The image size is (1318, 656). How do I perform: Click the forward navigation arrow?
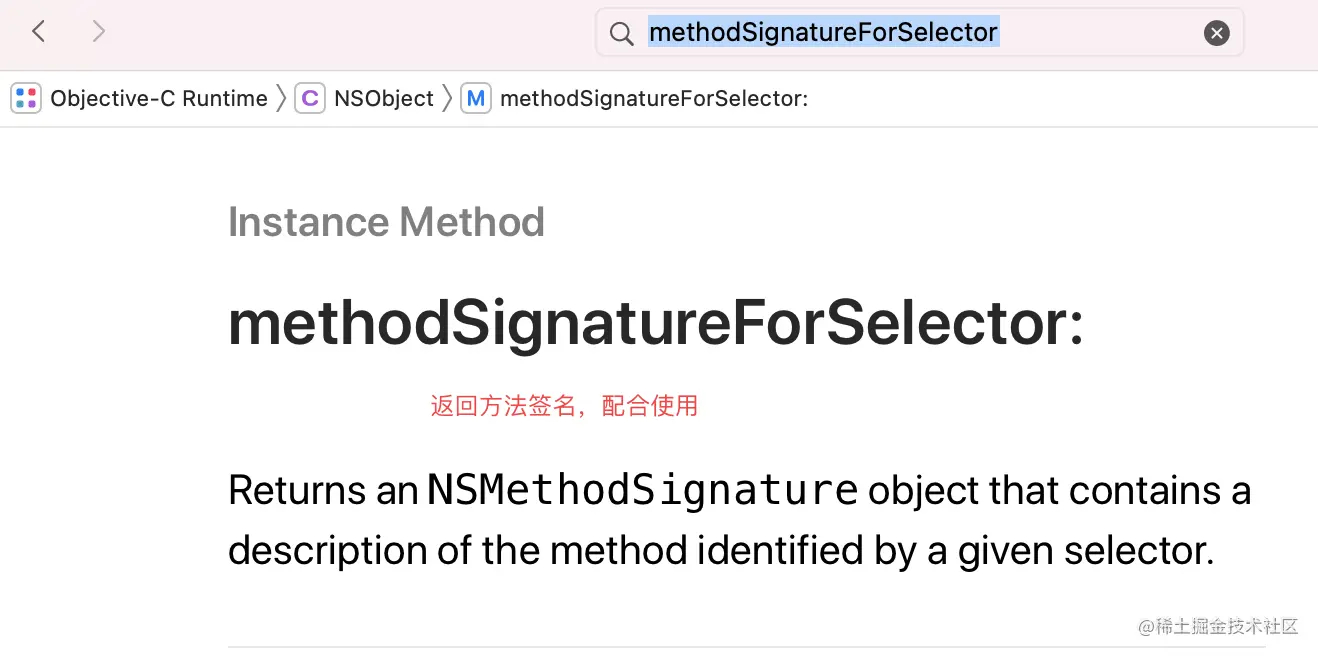98,32
